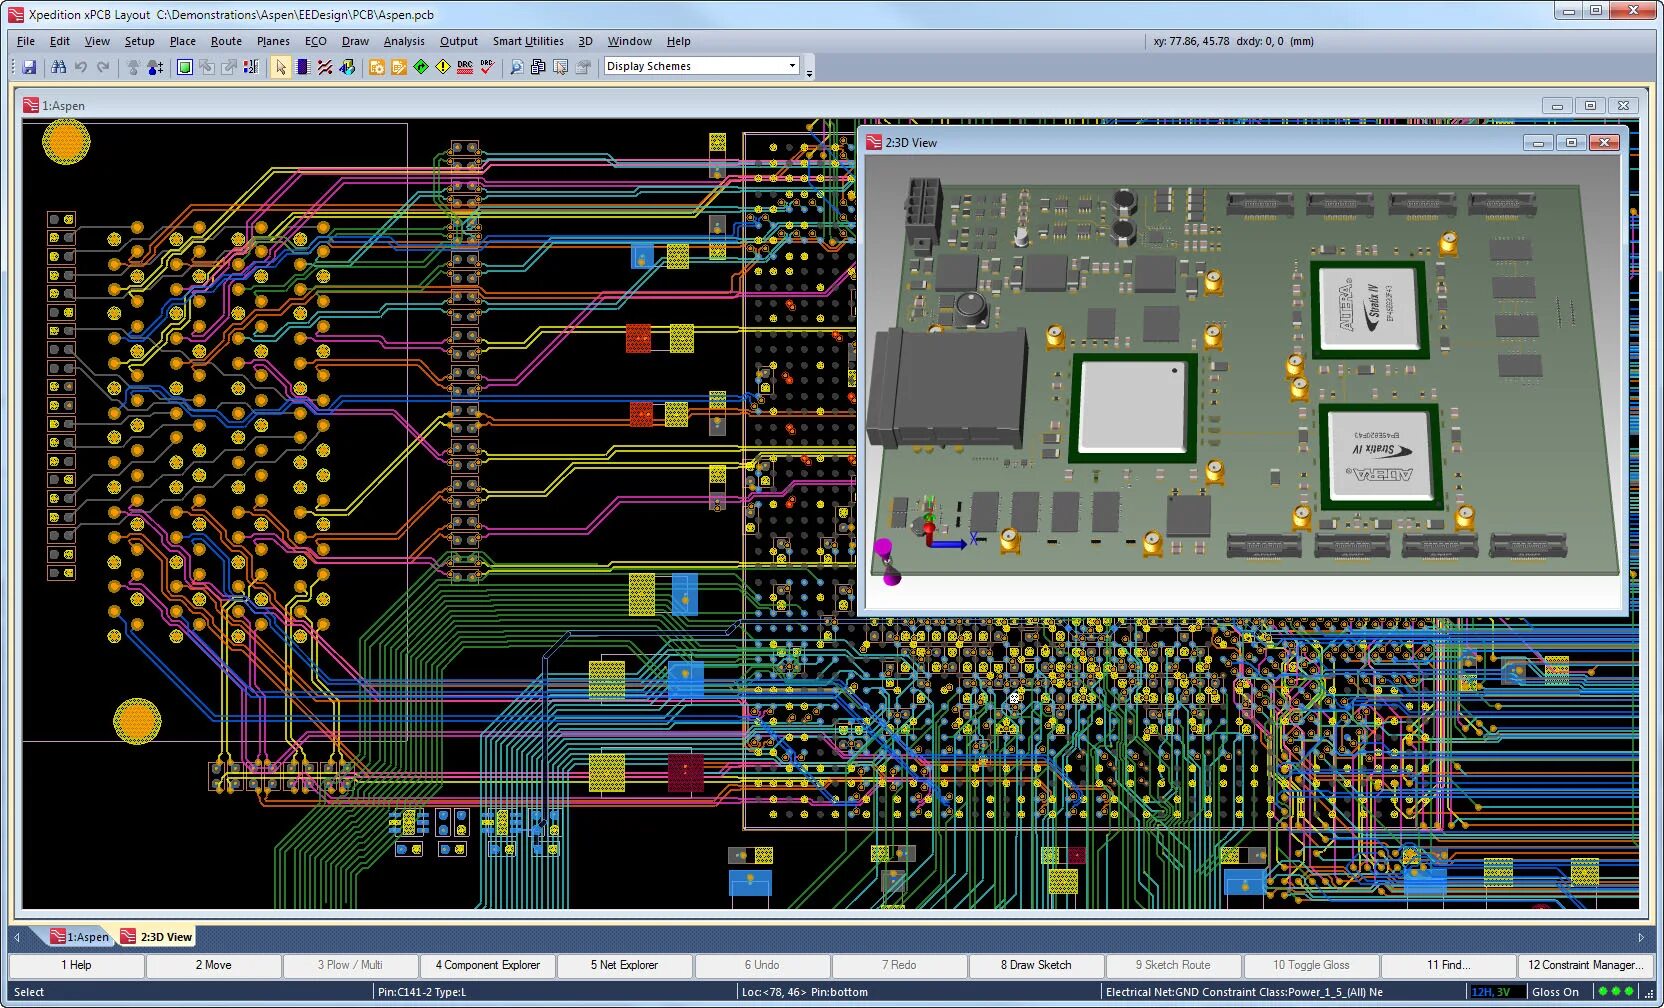Toggle Route mode with the red traces icon
The image size is (1664, 1008).
325,67
